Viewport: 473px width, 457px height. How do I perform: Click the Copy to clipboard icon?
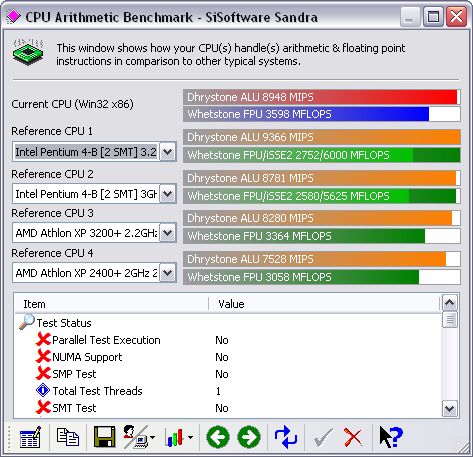68,437
